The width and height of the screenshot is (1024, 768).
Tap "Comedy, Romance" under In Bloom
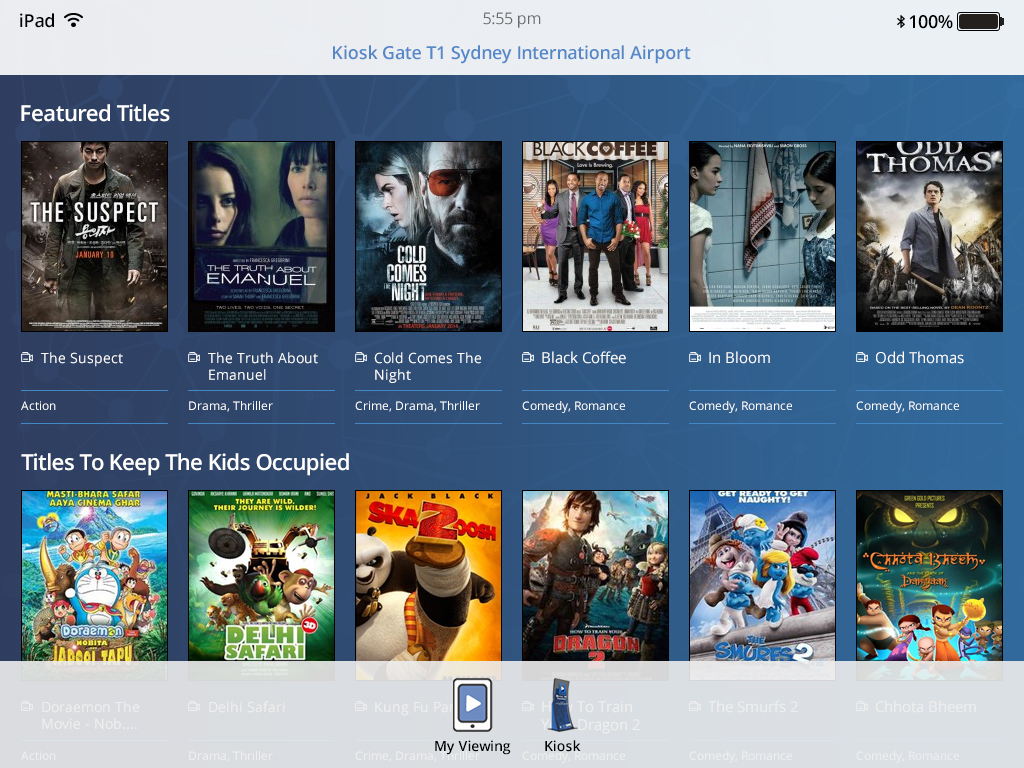point(741,406)
